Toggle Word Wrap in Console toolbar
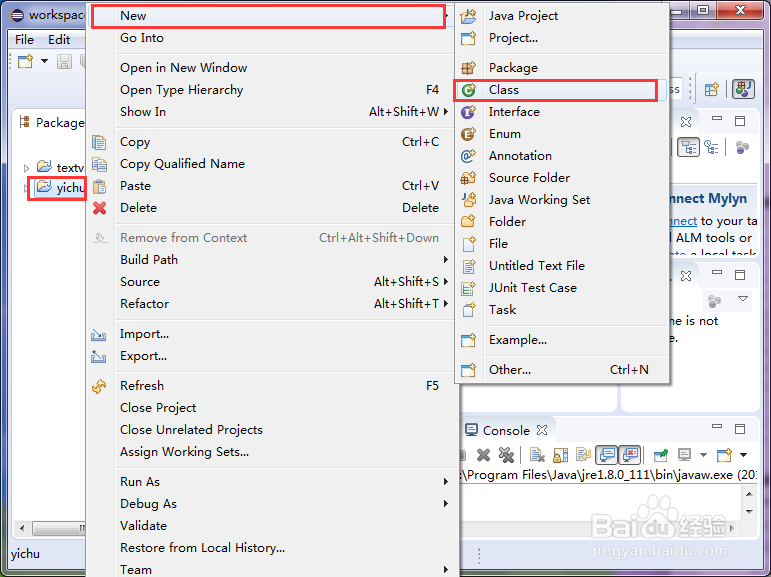This screenshot has width=771, height=577. tap(583, 455)
